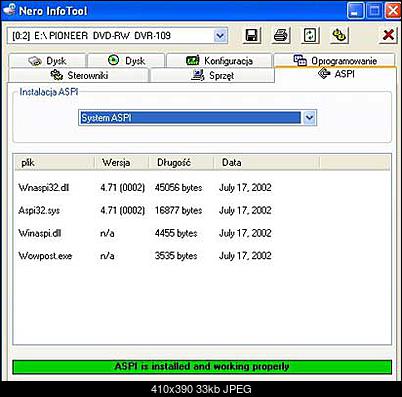
Task: Expand the System ASPI dropdown arrow
Action: click(309, 118)
